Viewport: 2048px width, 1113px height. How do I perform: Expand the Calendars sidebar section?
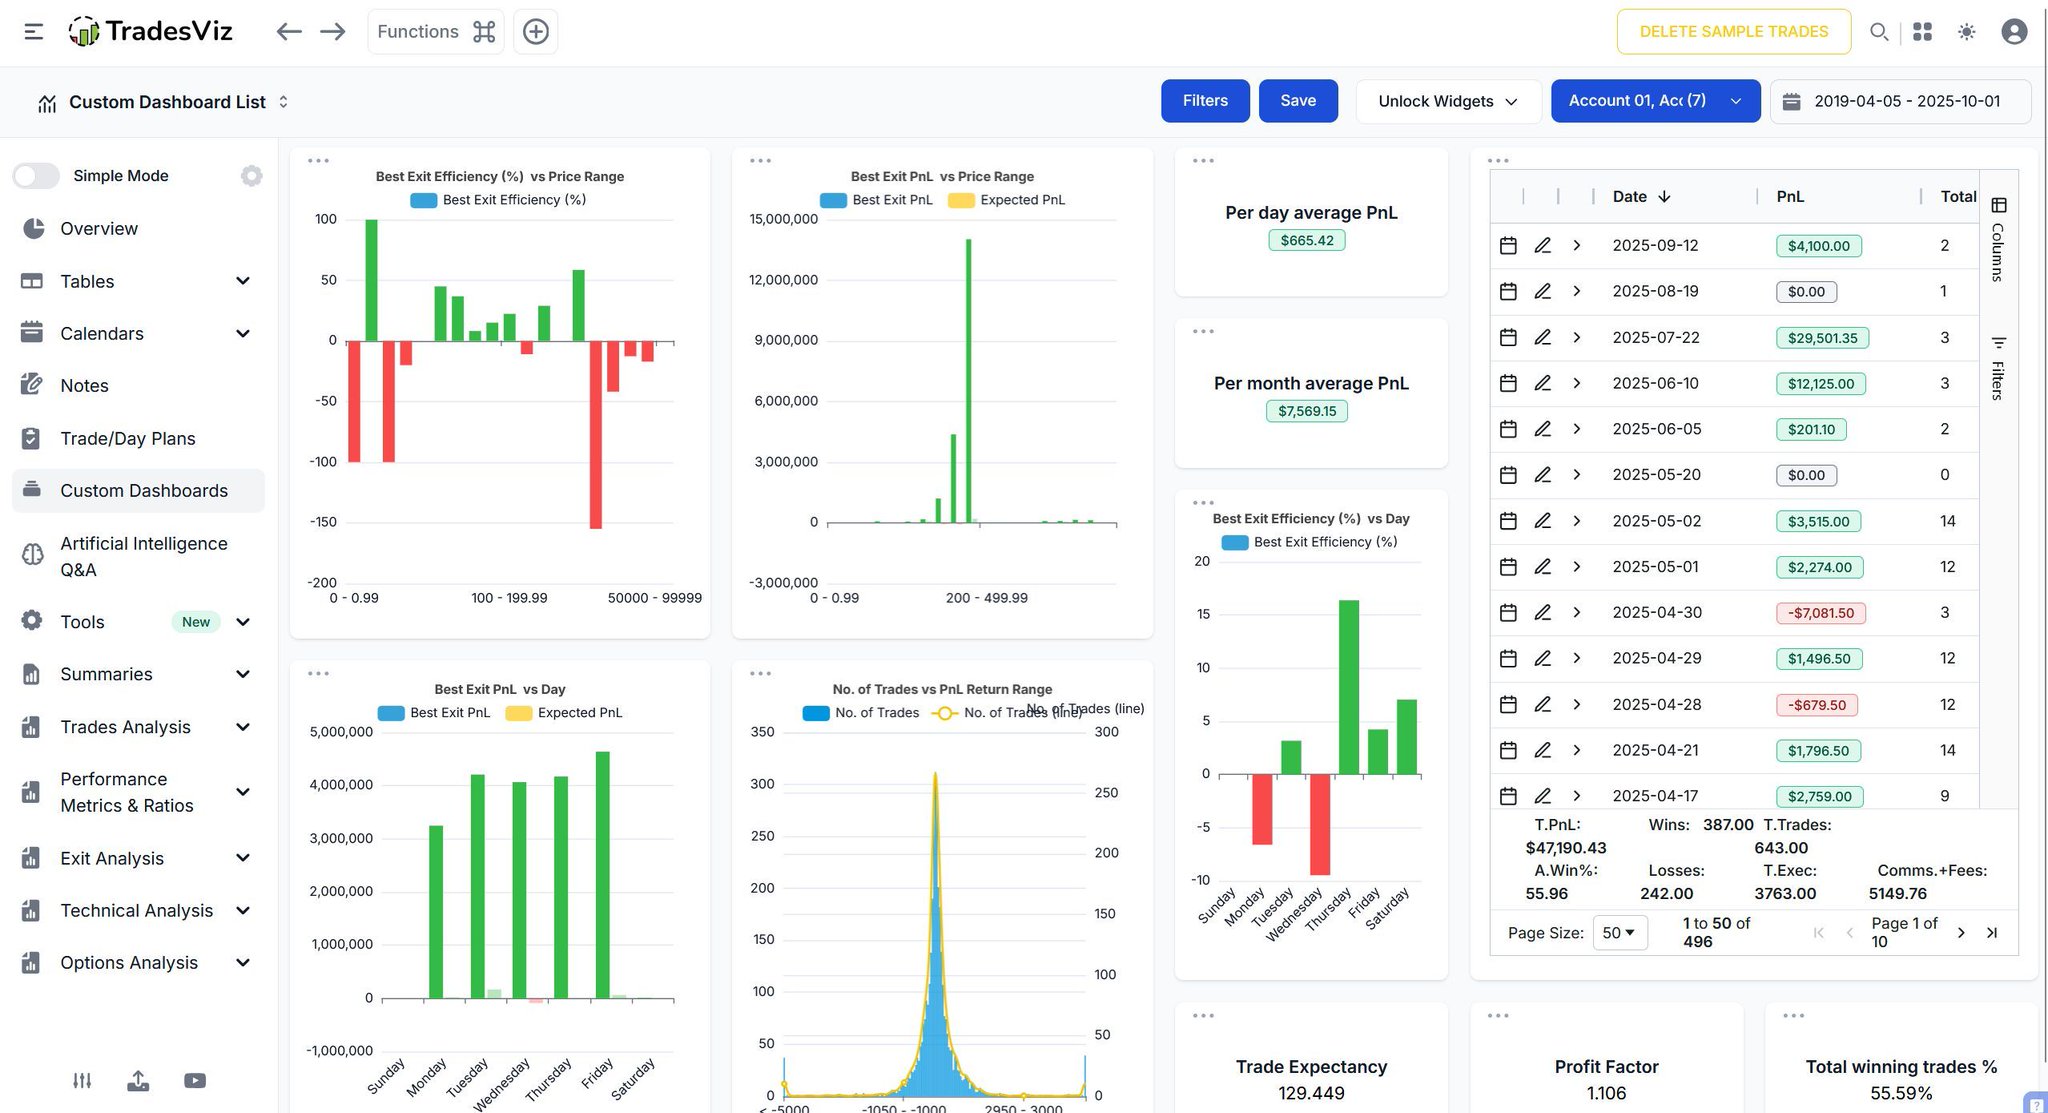click(243, 334)
